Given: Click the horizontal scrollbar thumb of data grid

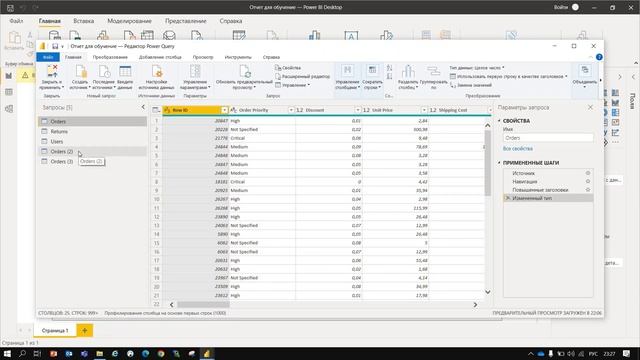Looking at the screenshot, I should [203, 304].
